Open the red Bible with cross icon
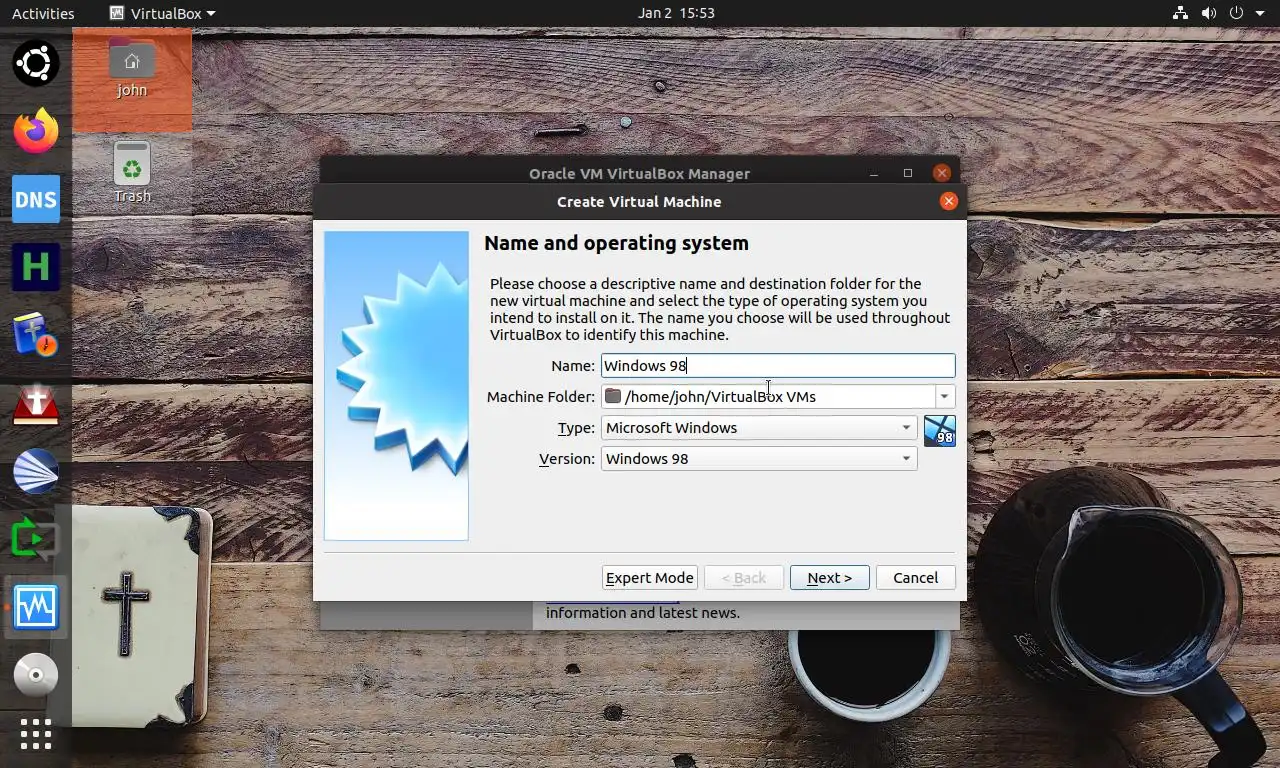 click(x=36, y=403)
